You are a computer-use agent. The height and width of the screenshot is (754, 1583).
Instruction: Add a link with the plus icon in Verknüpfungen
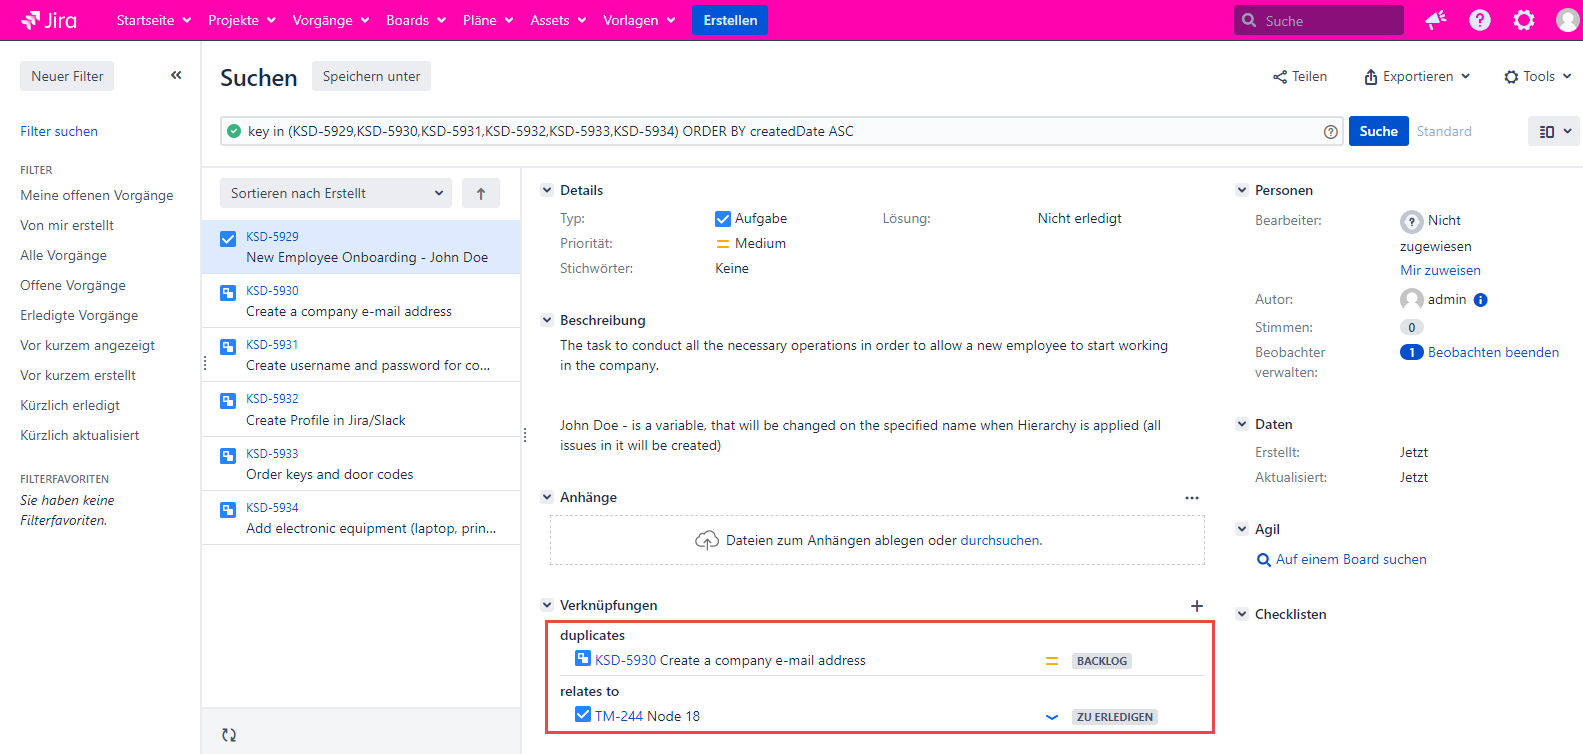[x=1197, y=606]
